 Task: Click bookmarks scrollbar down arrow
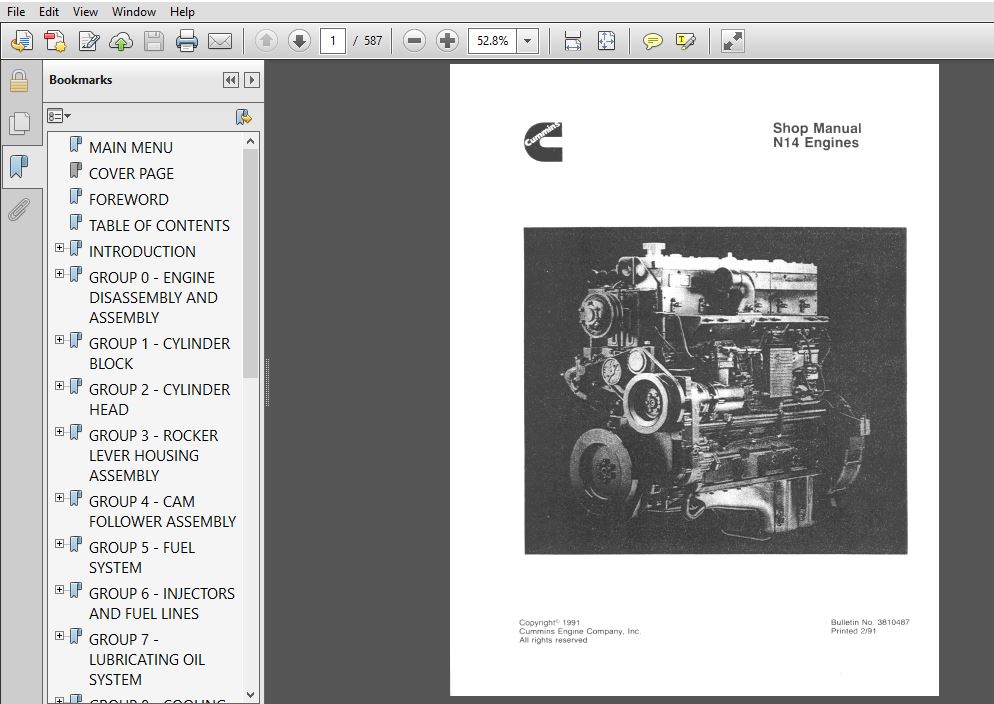(250, 694)
